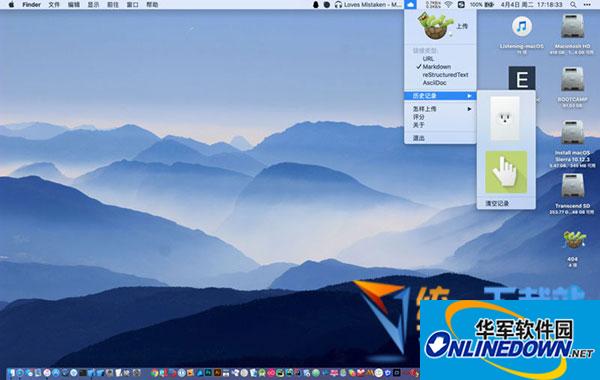
Task: Click the iPic cloud icon in menu bar
Action: tap(410, 5)
